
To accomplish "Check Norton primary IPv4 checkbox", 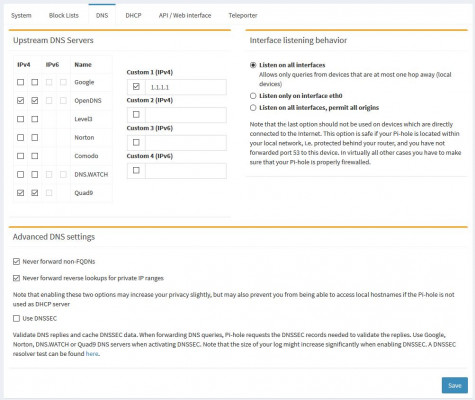I will 21,137.
